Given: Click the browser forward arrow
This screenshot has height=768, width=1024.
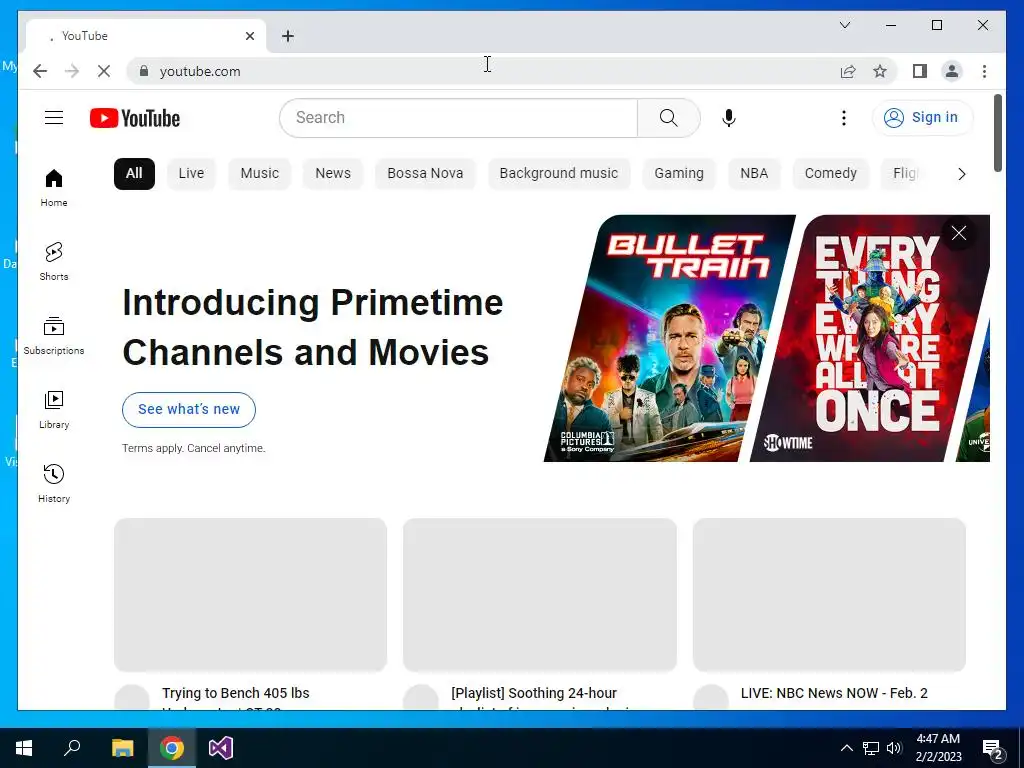Looking at the screenshot, I should coord(72,71).
